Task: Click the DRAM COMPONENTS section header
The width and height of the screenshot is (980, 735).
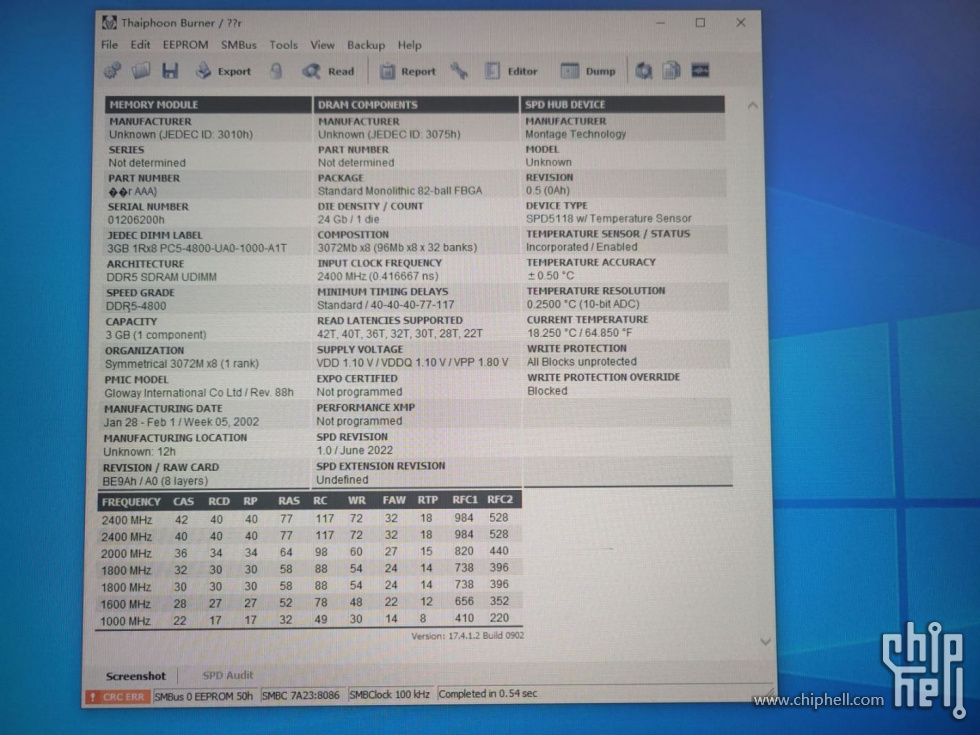Action: coord(416,104)
